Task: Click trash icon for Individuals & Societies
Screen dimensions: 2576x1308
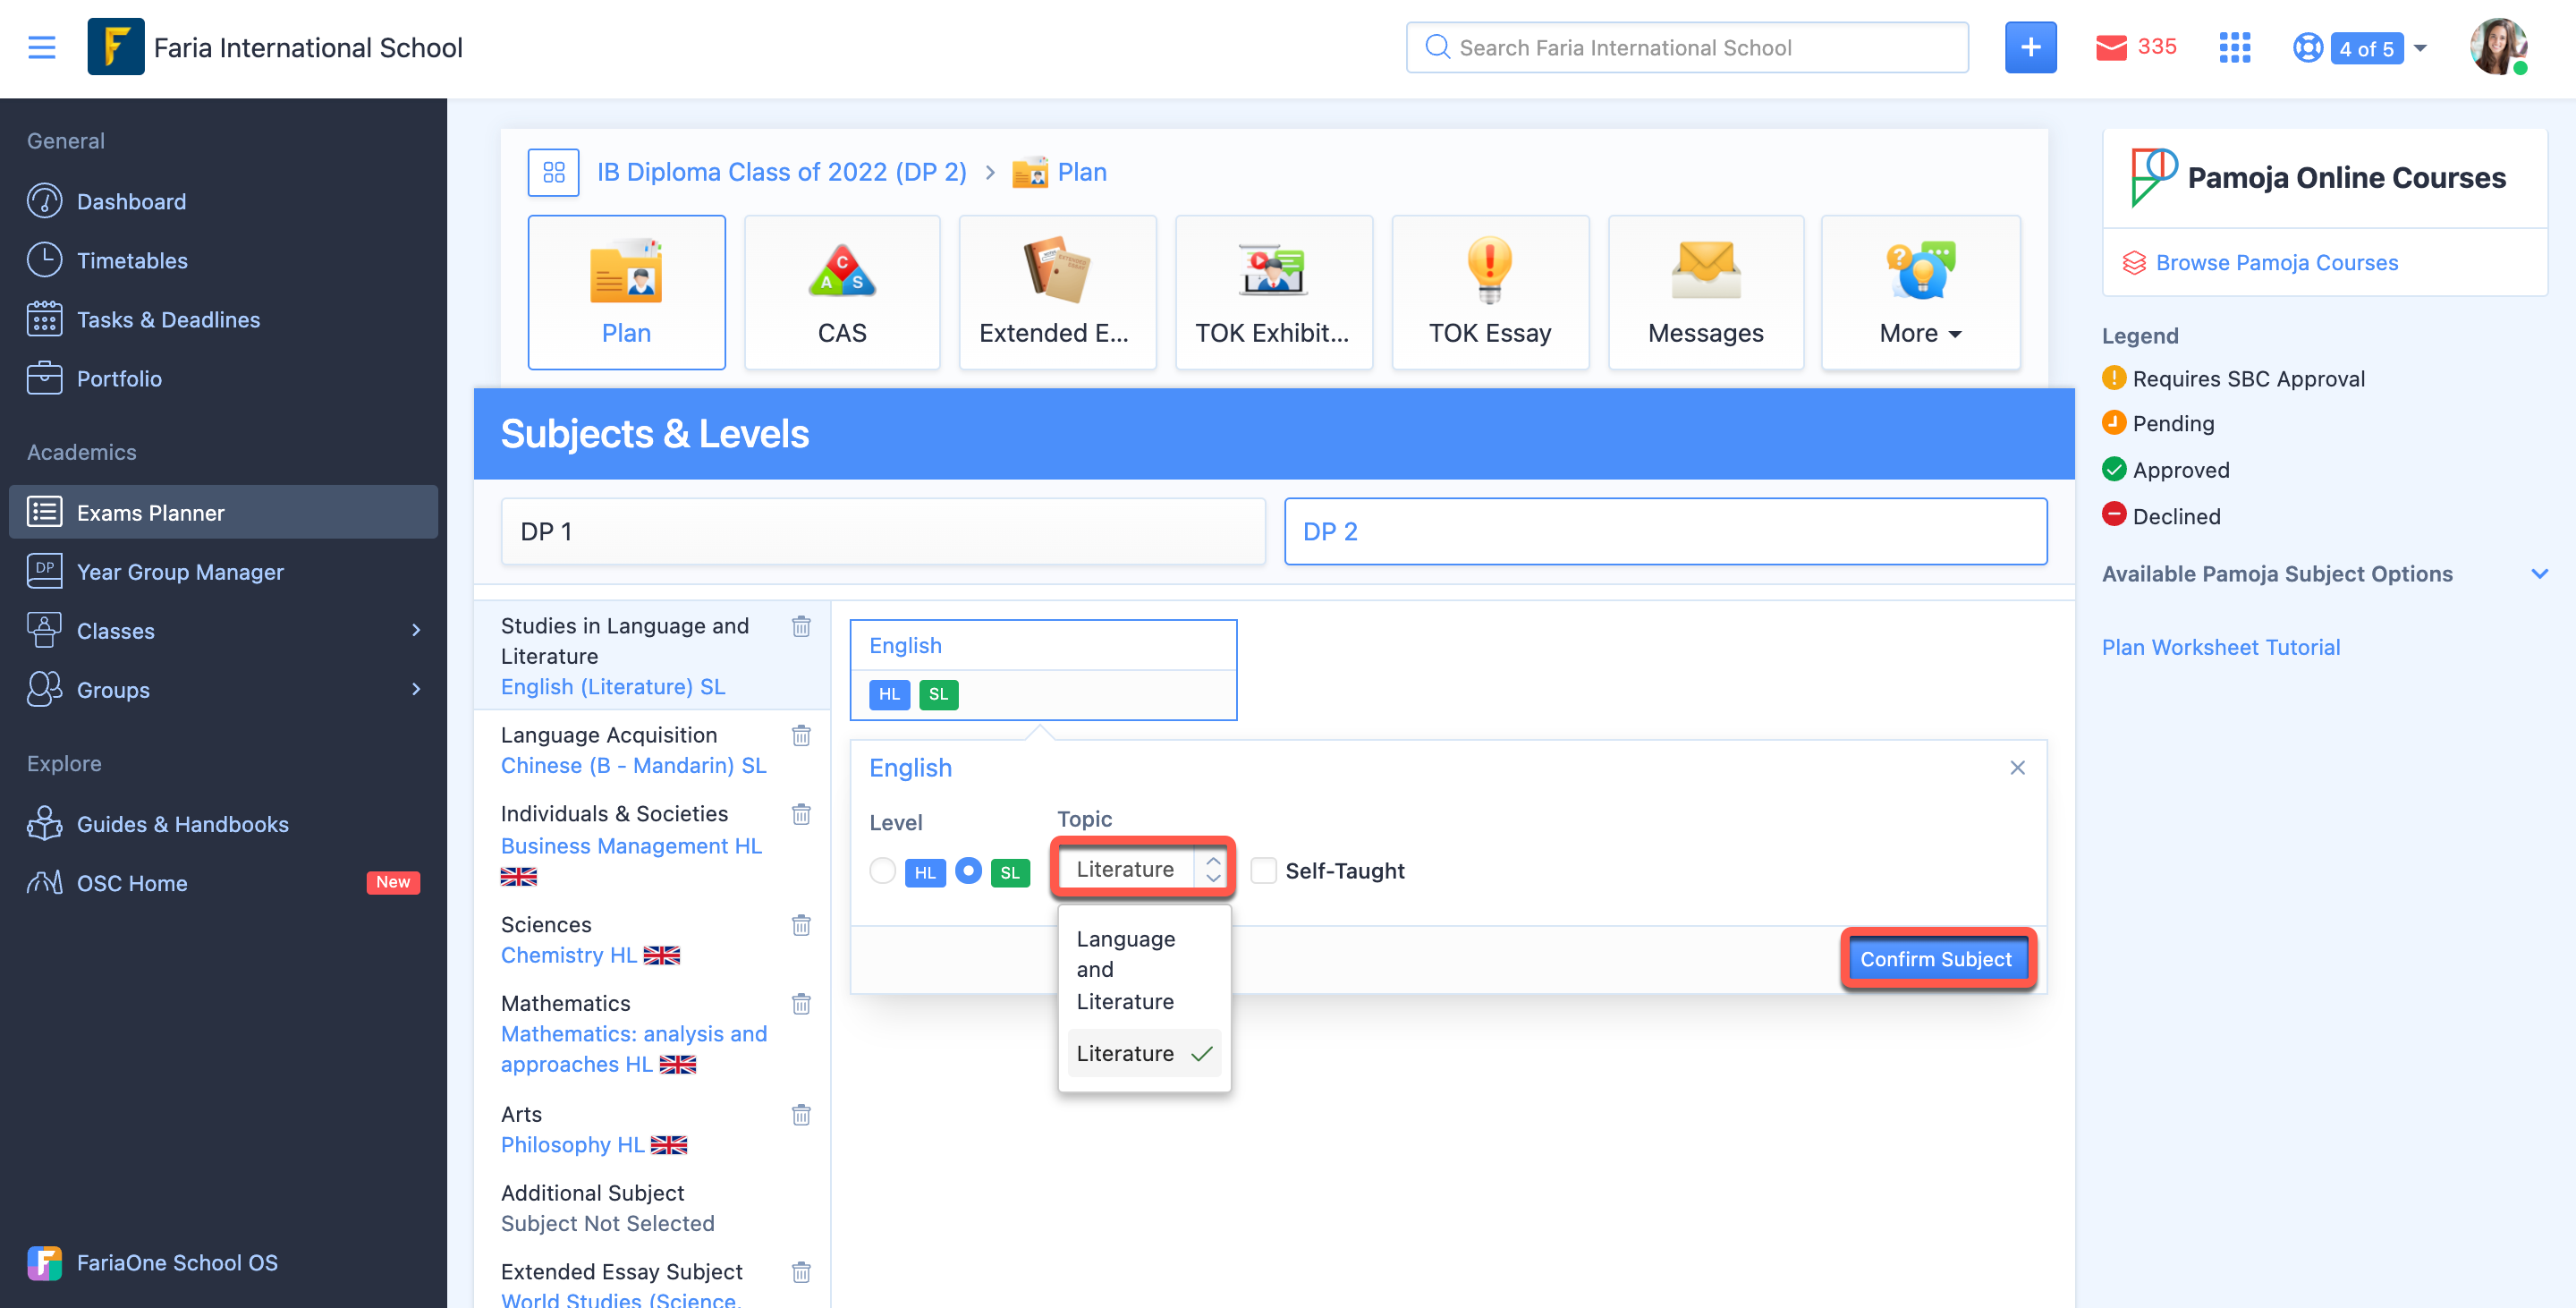Action: [x=801, y=814]
